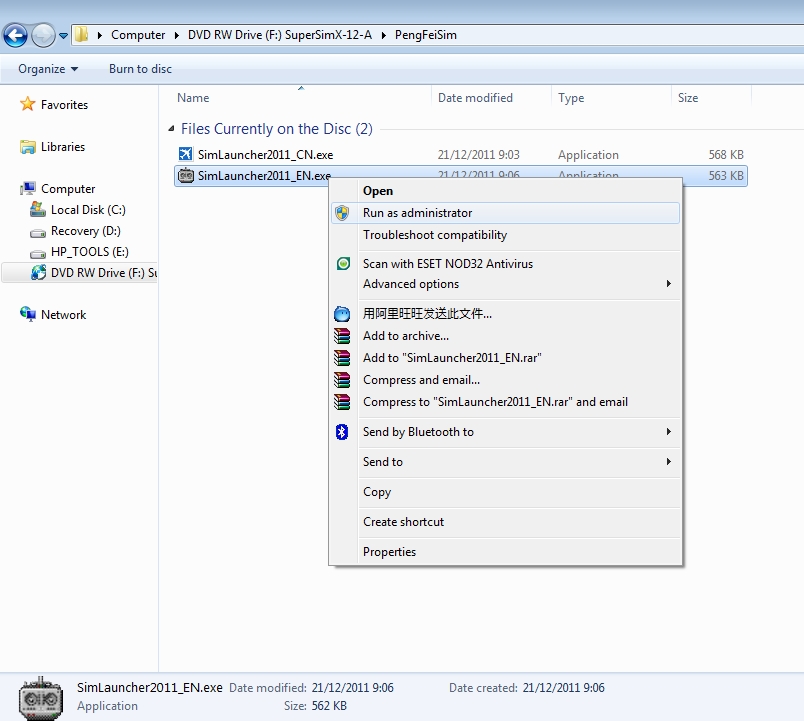Viewport: 804px width, 721px height.
Task: Click DVD RW Drive (F:) SuperSimX-12-A breadcrumb
Action: (x=279, y=35)
